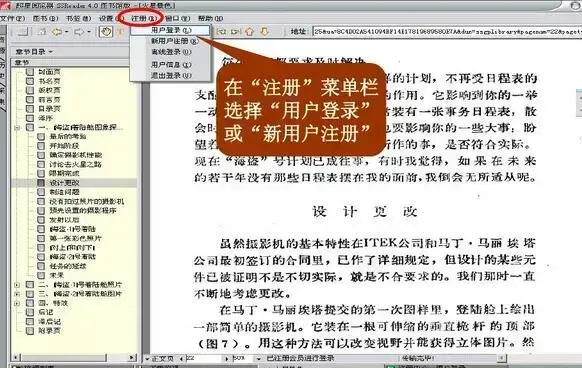The width and height of the screenshot is (582, 368).
Task: Click the yellow back arrow icon
Action: (57, 32)
